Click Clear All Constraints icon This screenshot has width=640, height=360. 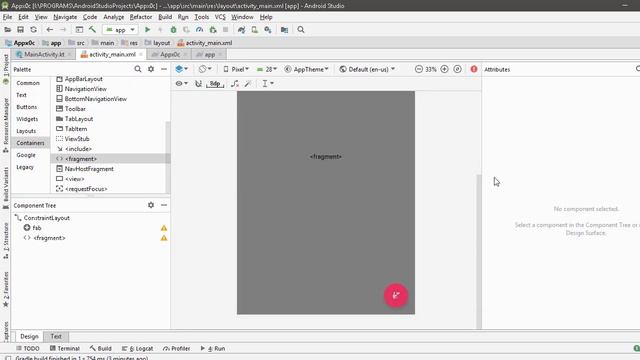point(235,84)
